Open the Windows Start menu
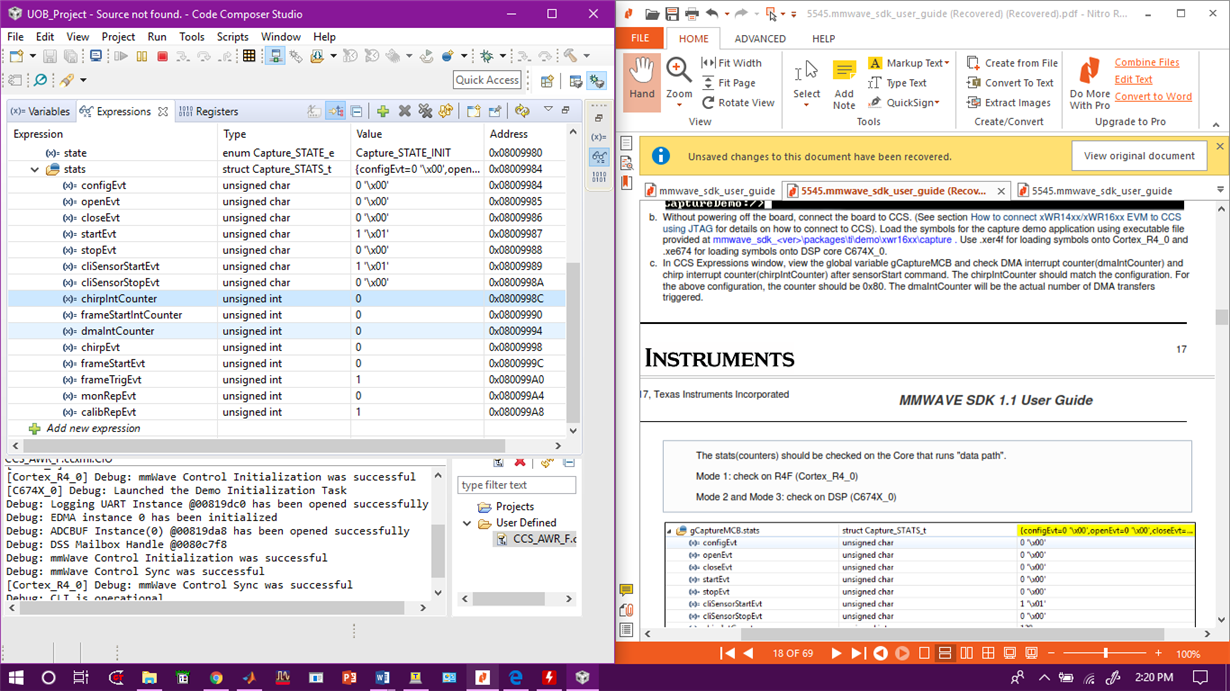This screenshot has width=1230, height=691. point(16,677)
